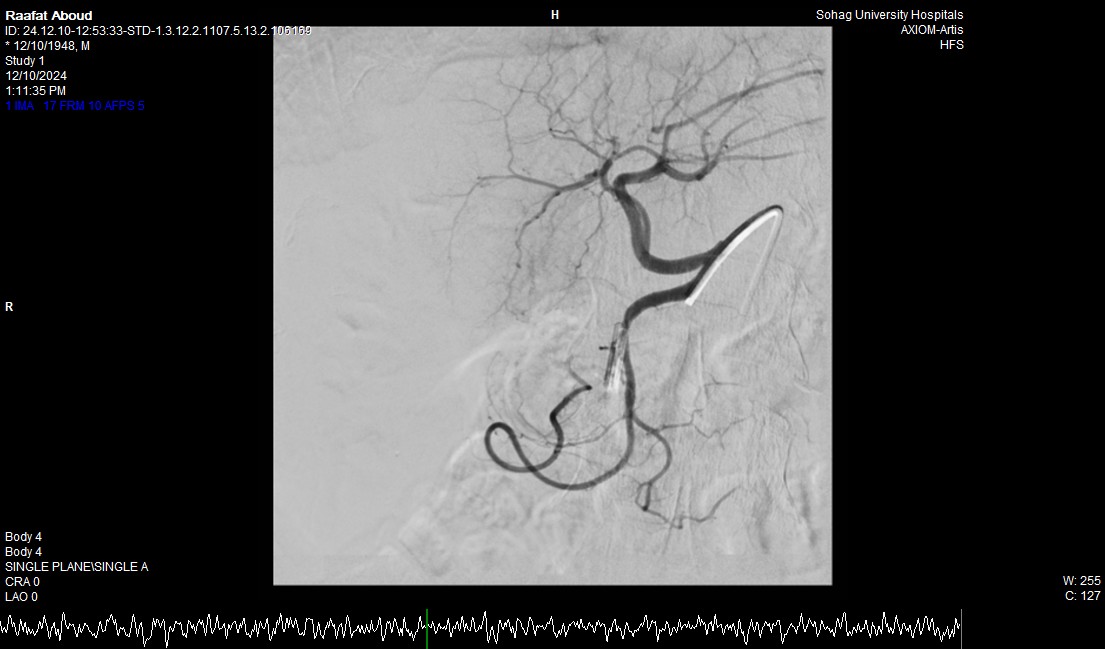Click the birthdate and sex line

pyautogui.click(x=47, y=45)
